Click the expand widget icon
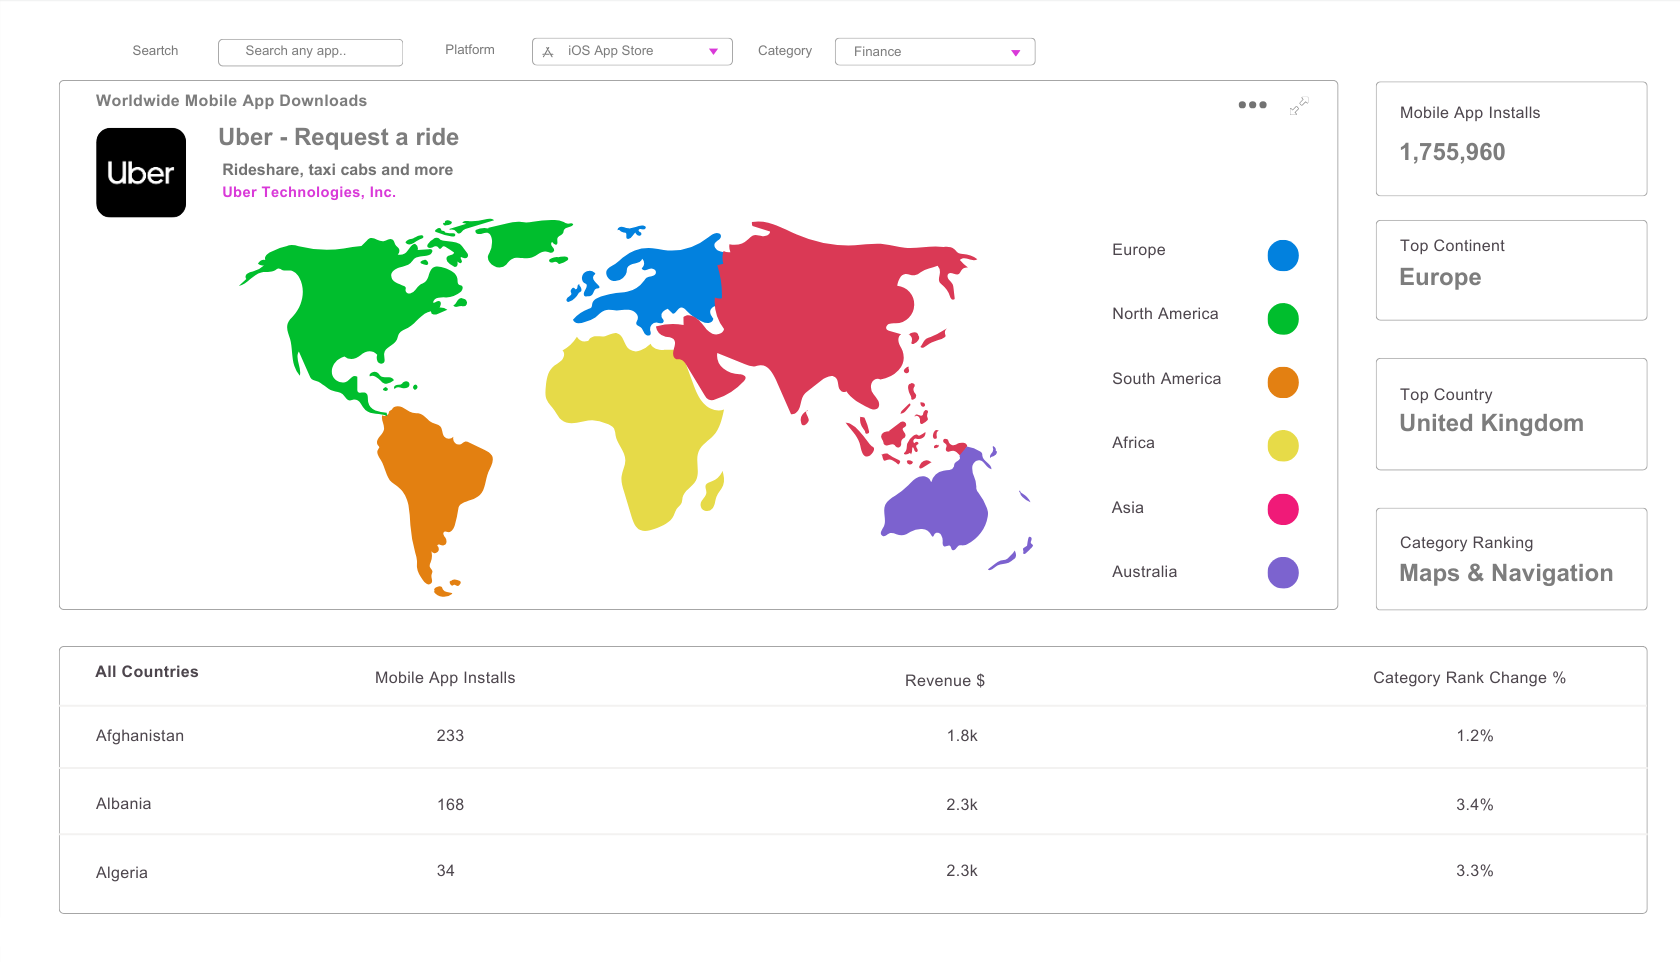The width and height of the screenshot is (1680, 962). (1299, 105)
